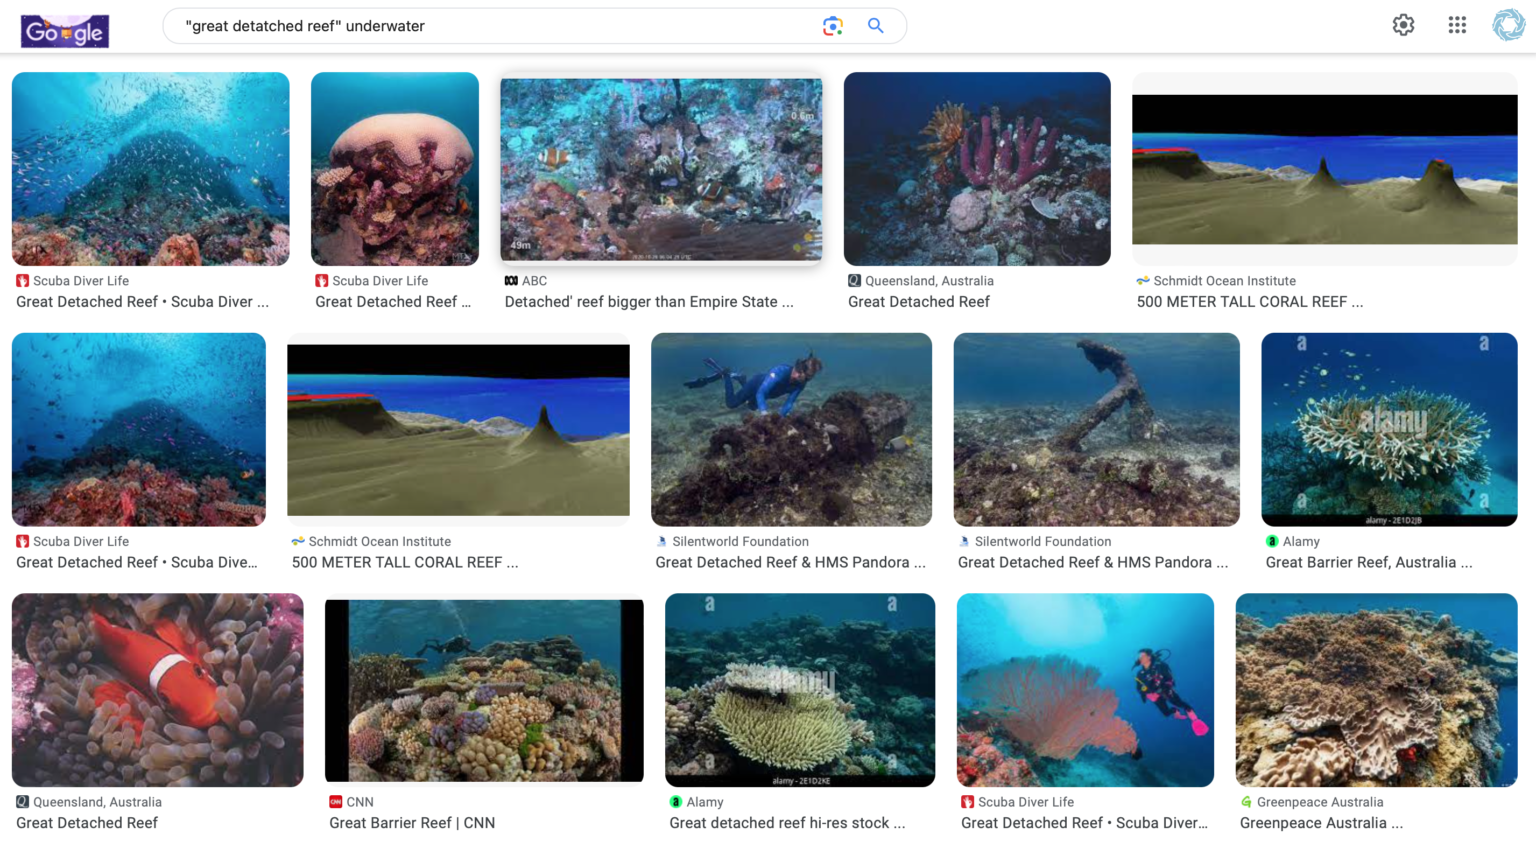
Task: Open the ABC clownfish reef thumbnail
Action: [x=661, y=170]
